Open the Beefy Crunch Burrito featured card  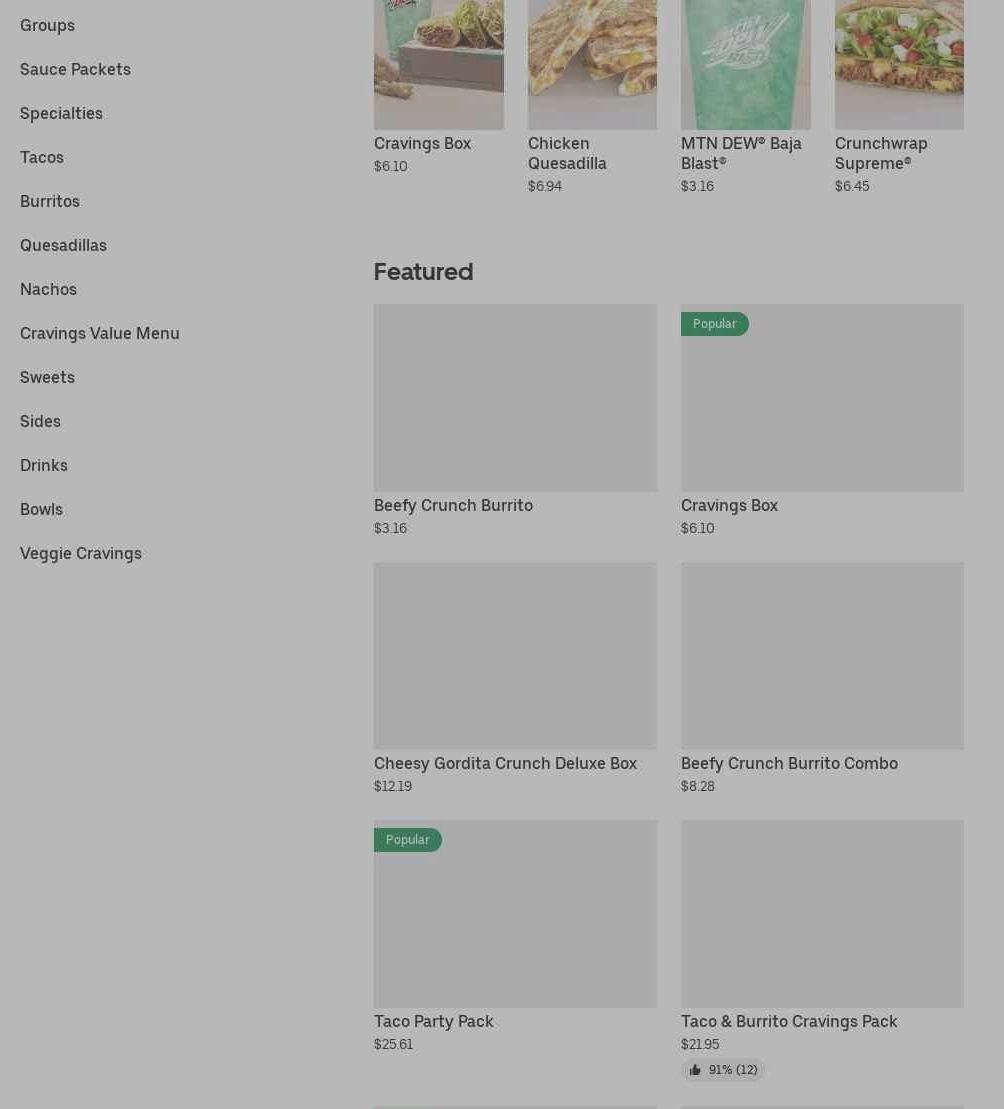point(515,420)
